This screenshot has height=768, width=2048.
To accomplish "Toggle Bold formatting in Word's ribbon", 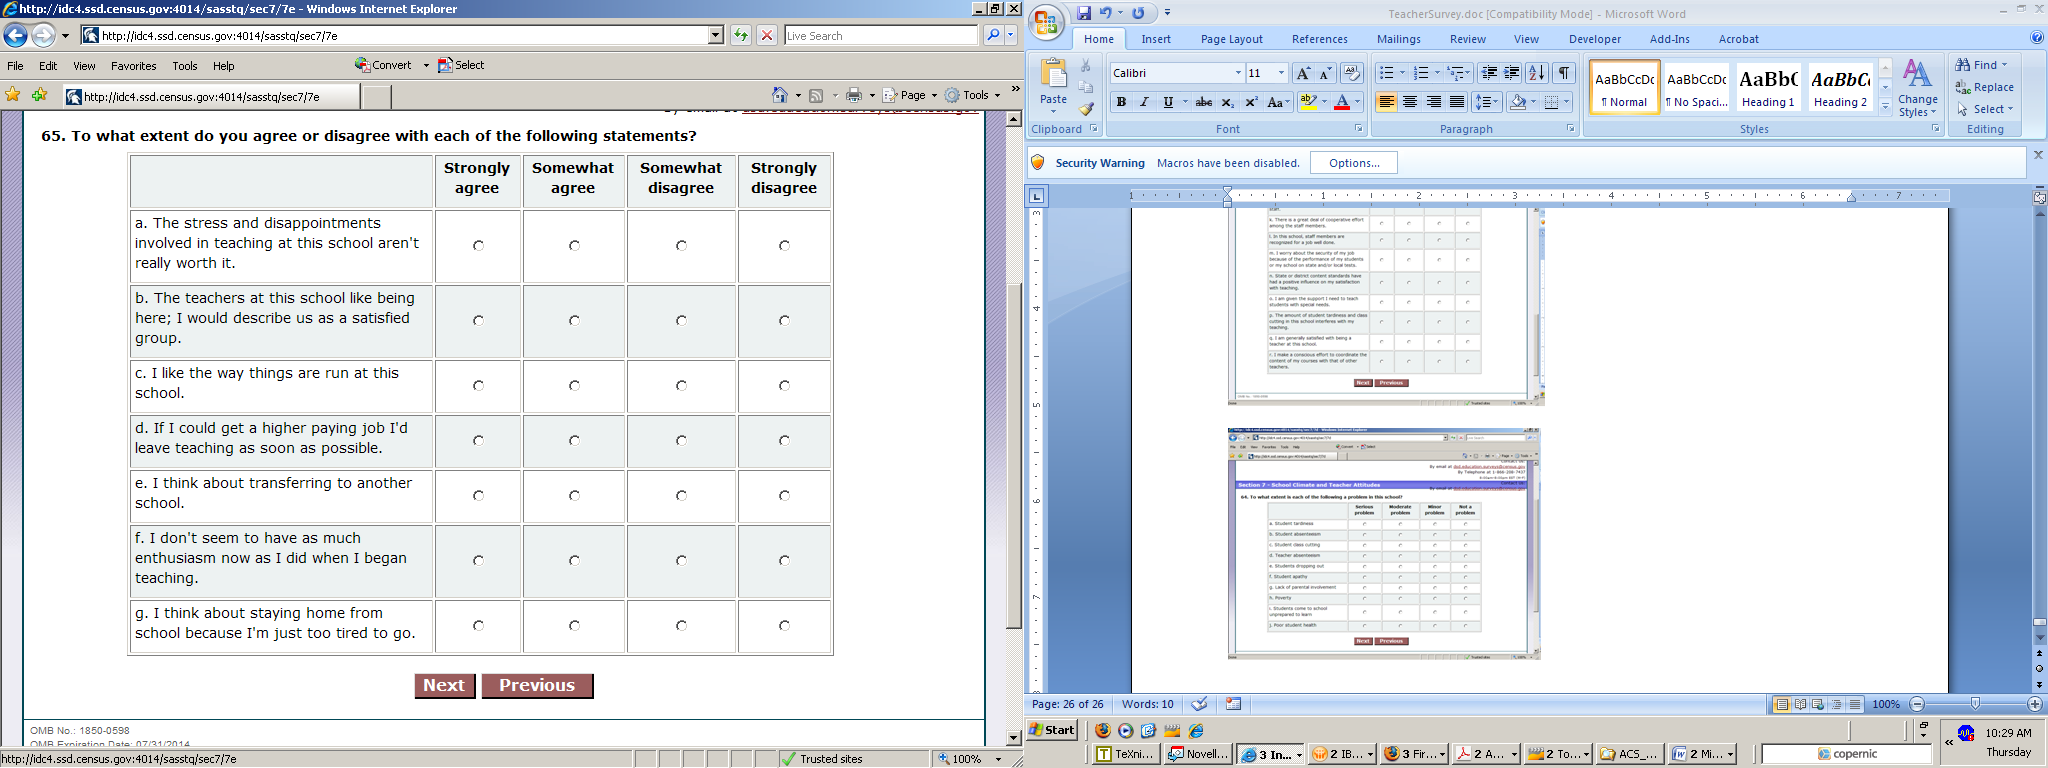I will (x=1121, y=102).
